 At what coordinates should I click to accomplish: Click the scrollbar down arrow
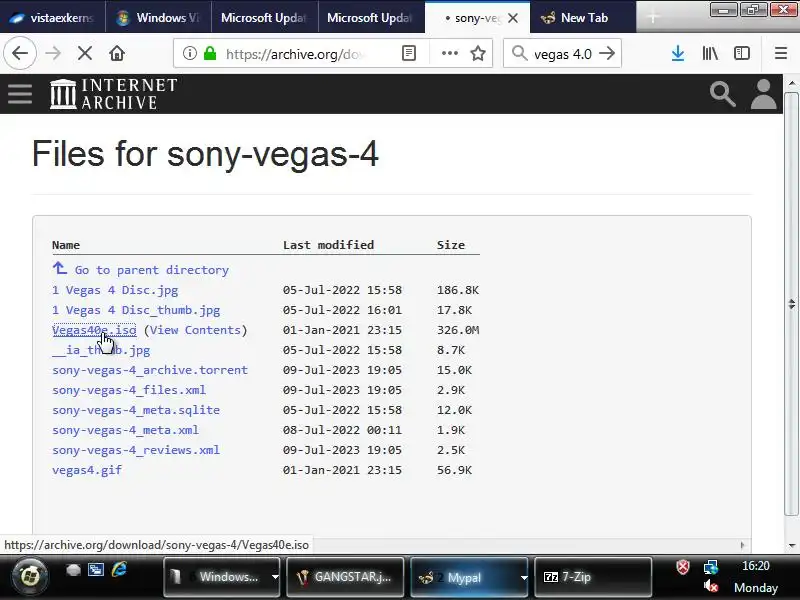(x=791, y=545)
